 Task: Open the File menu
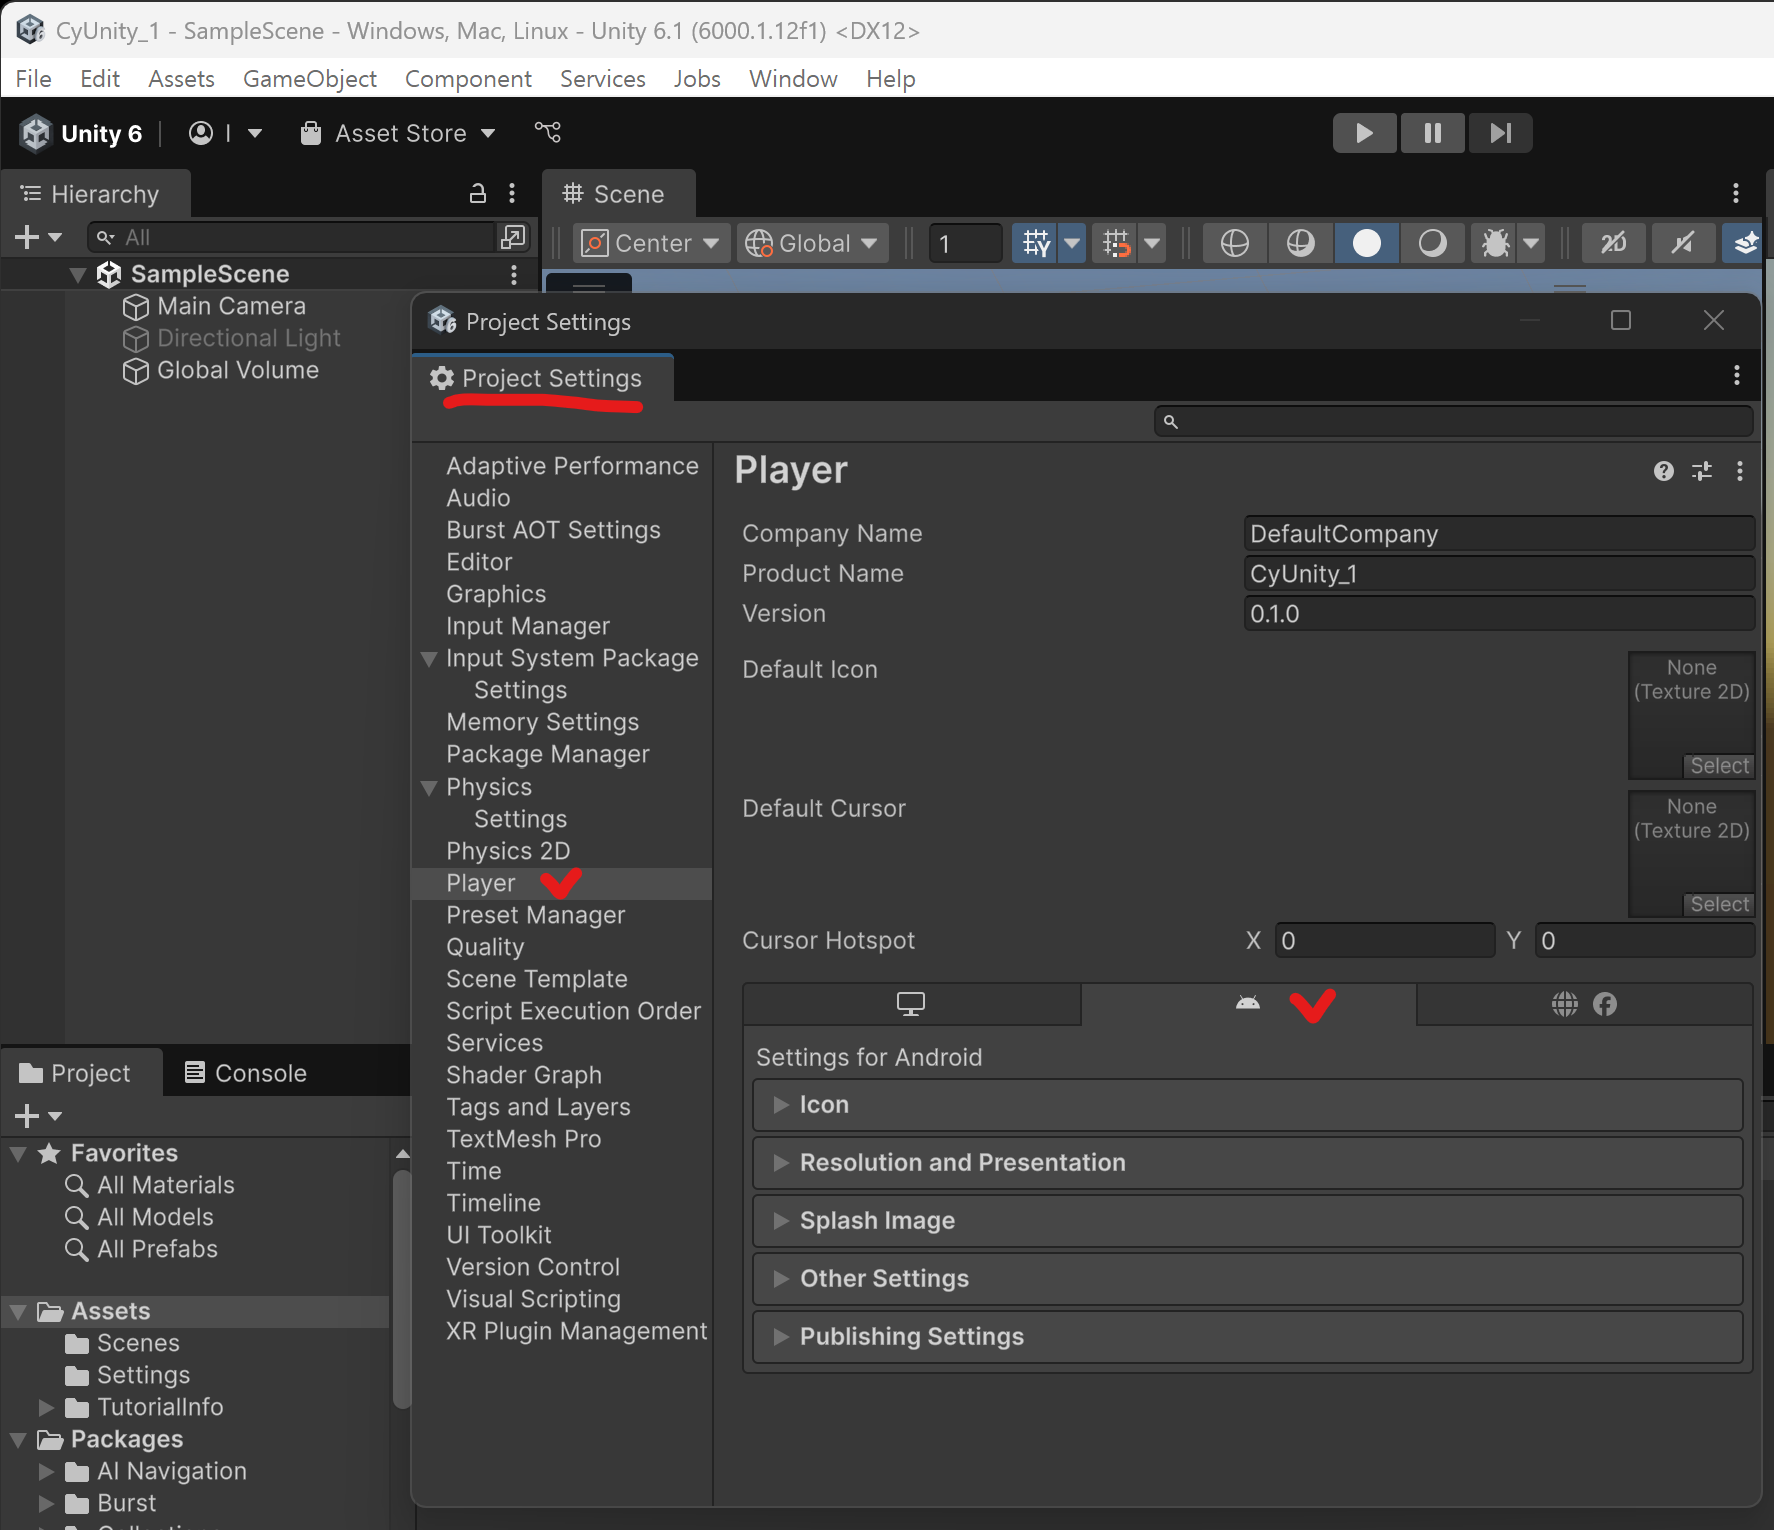34,78
